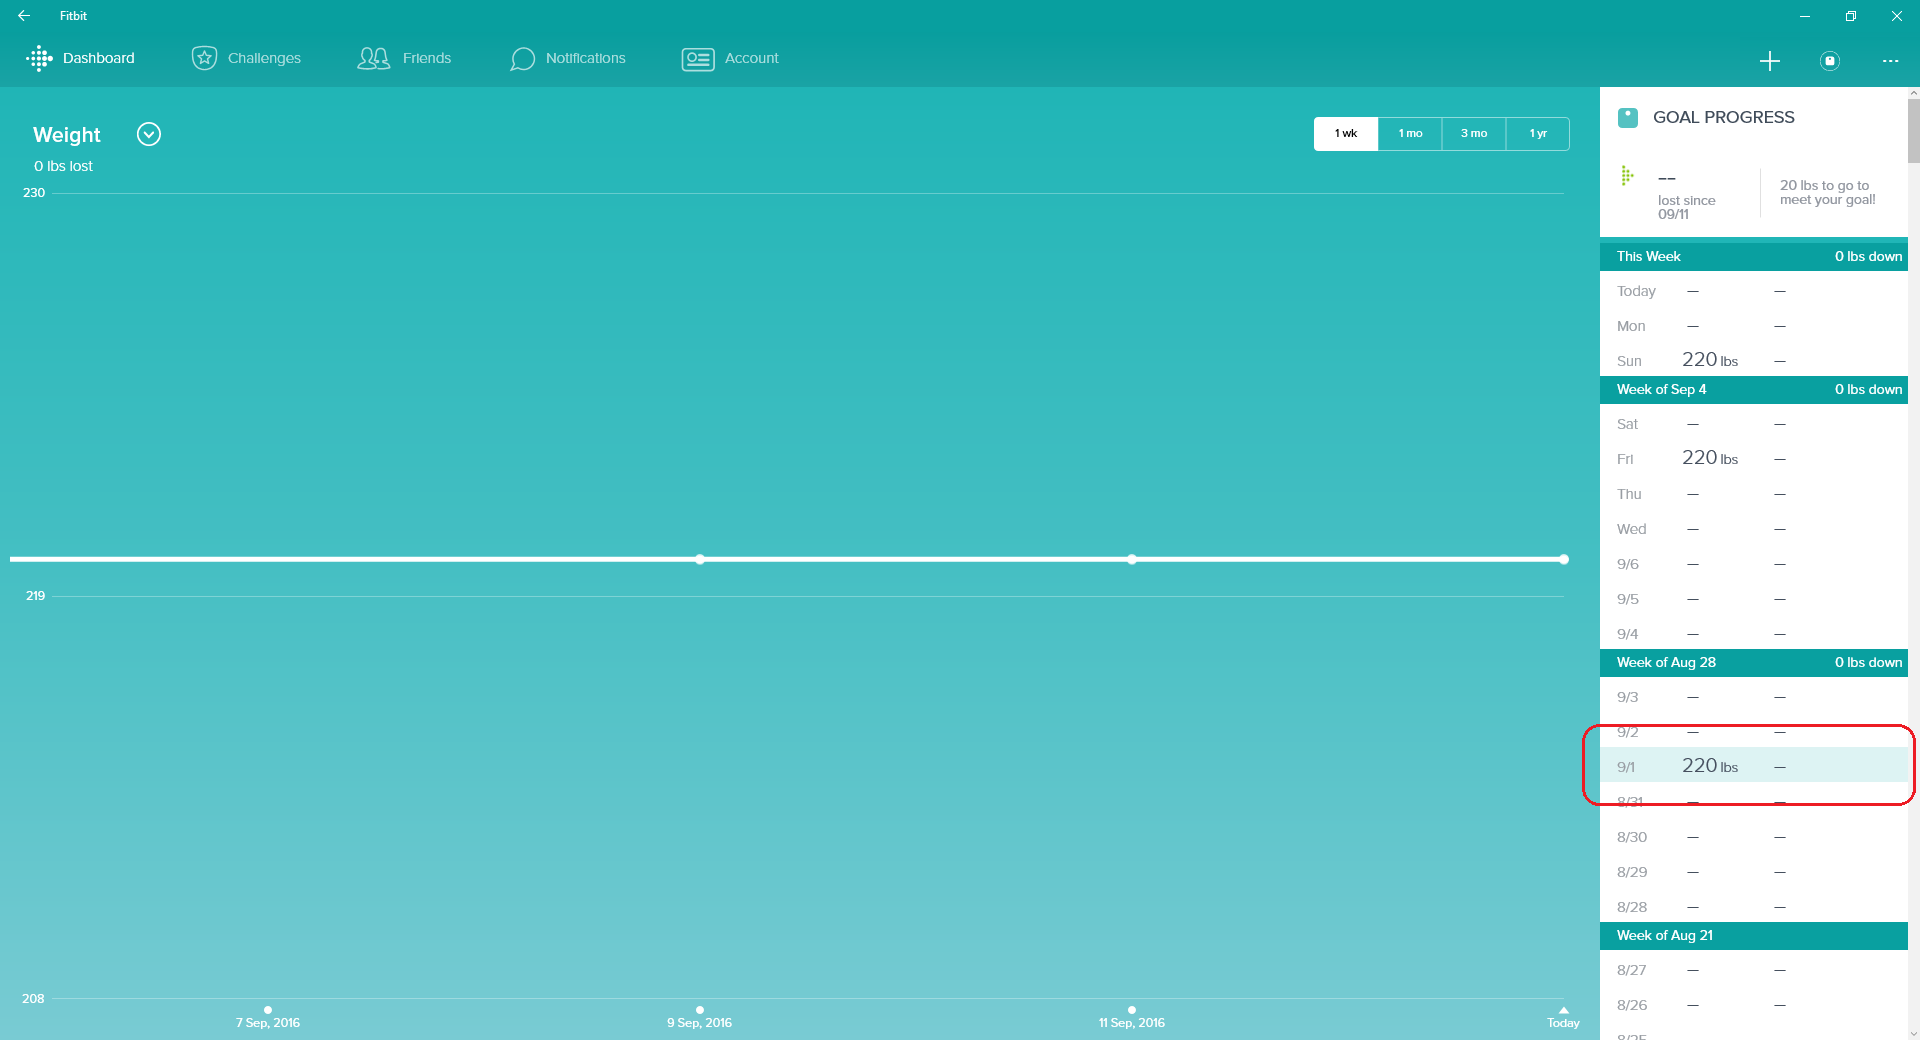
Task: Click '20 lbs to go' goal text
Action: pyautogui.click(x=1827, y=192)
